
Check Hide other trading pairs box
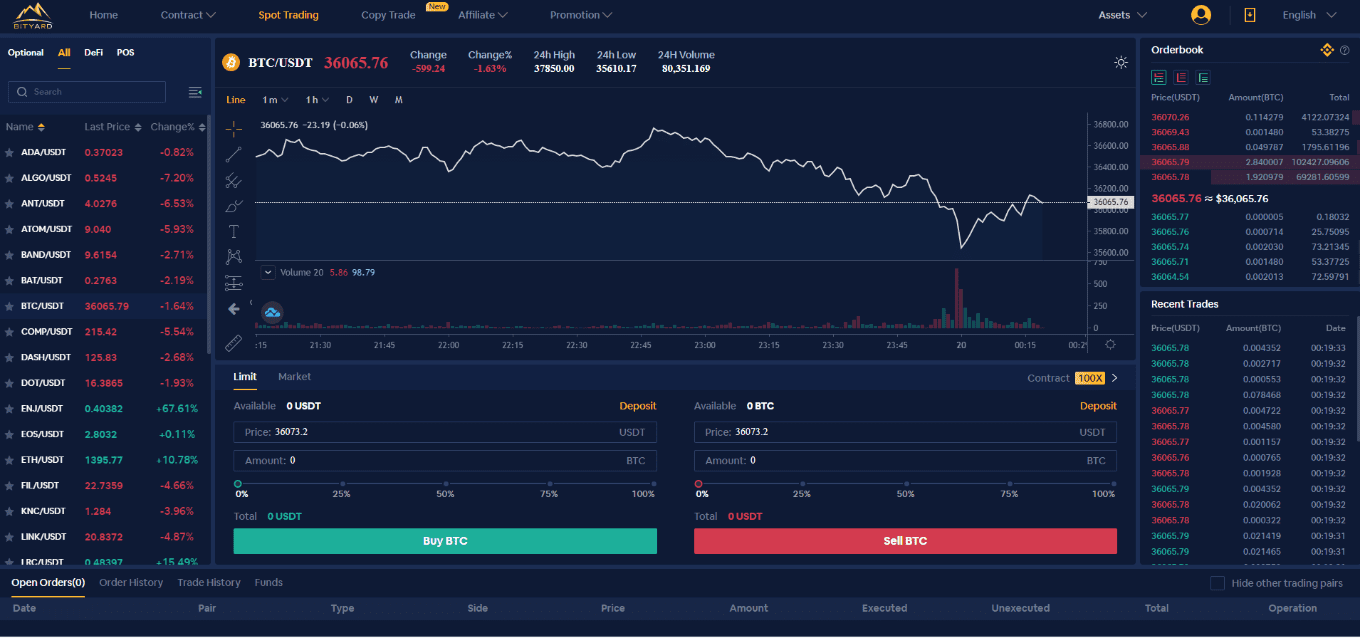pos(1217,583)
